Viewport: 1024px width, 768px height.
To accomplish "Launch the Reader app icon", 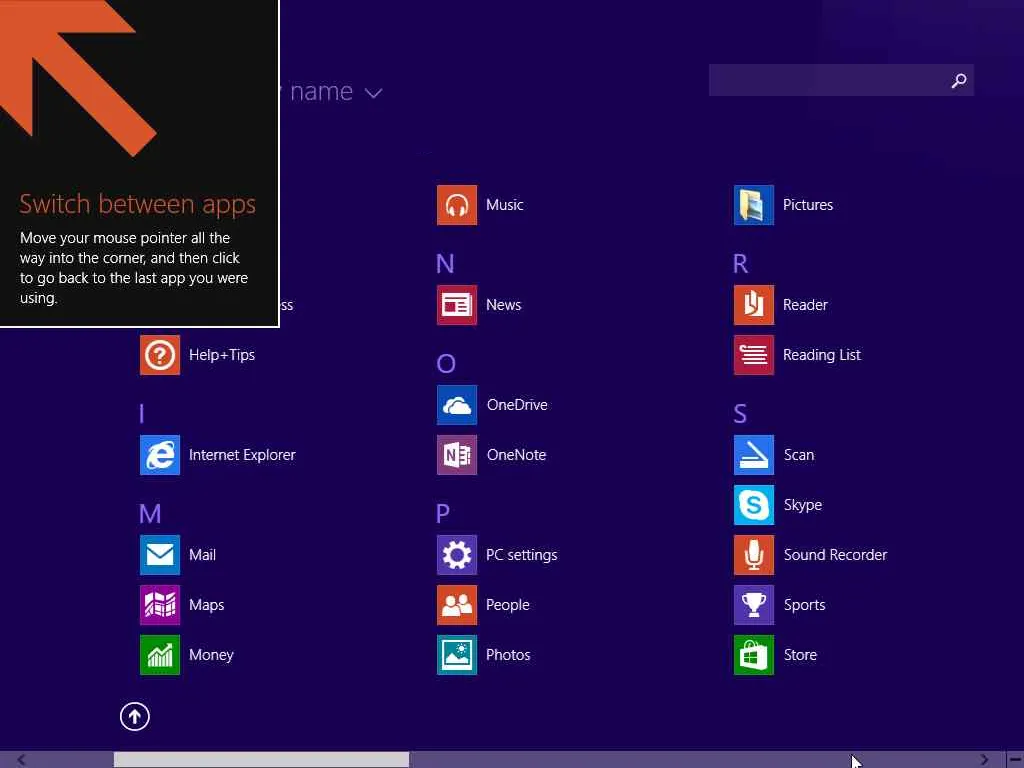I will [754, 305].
